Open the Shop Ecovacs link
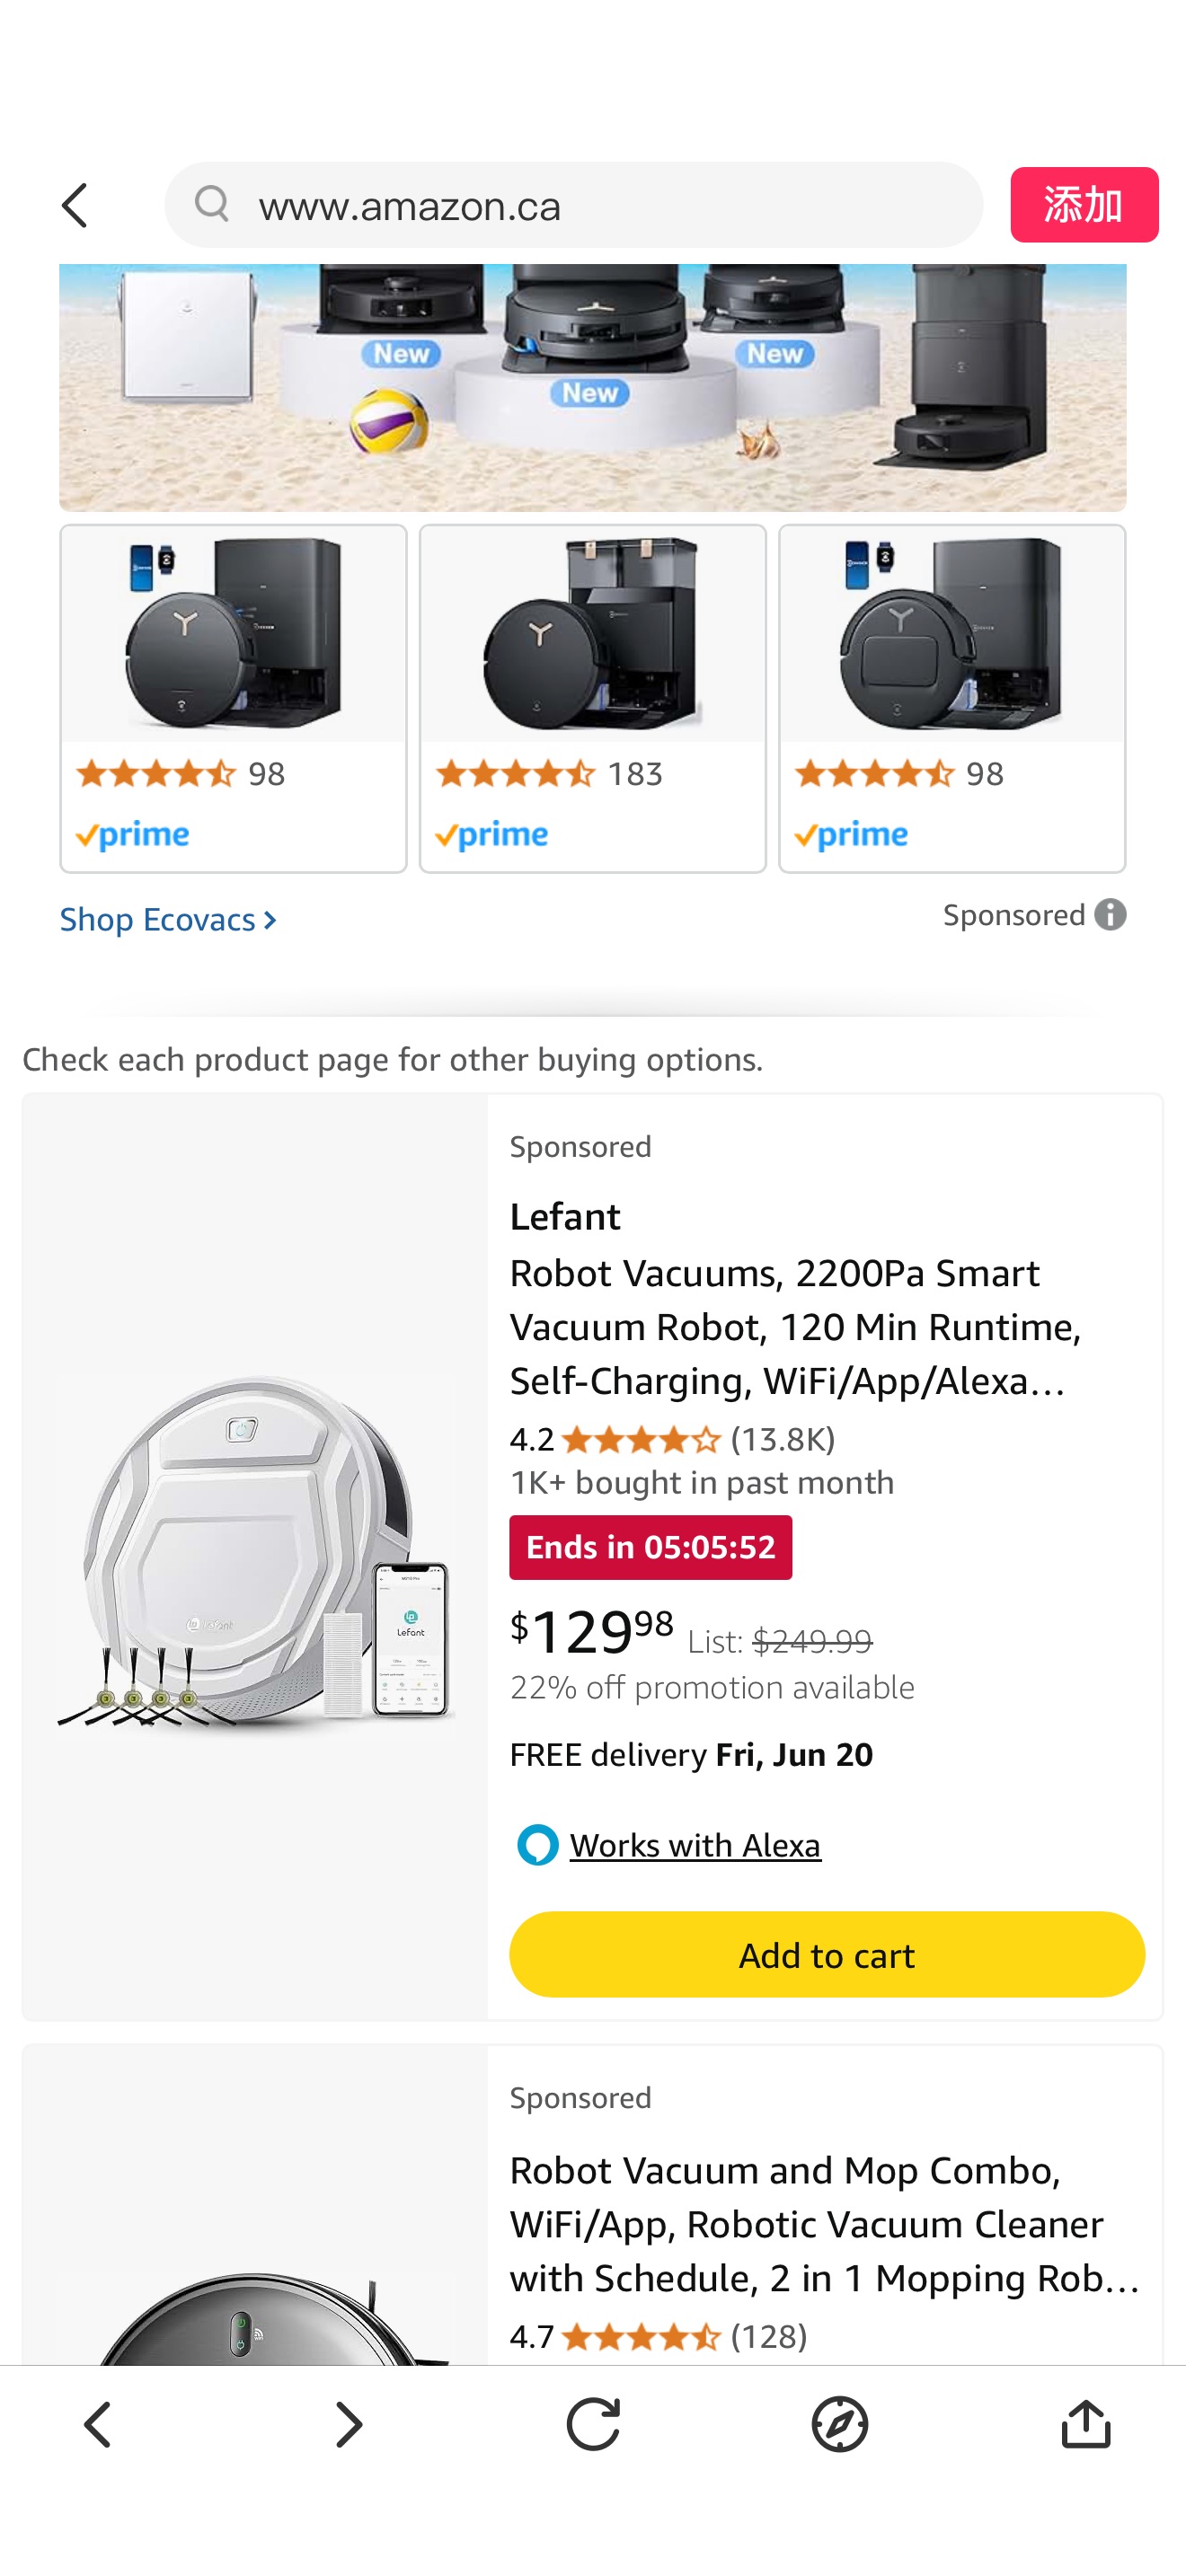Screen dimensions: 1186x2576 coord(155,919)
